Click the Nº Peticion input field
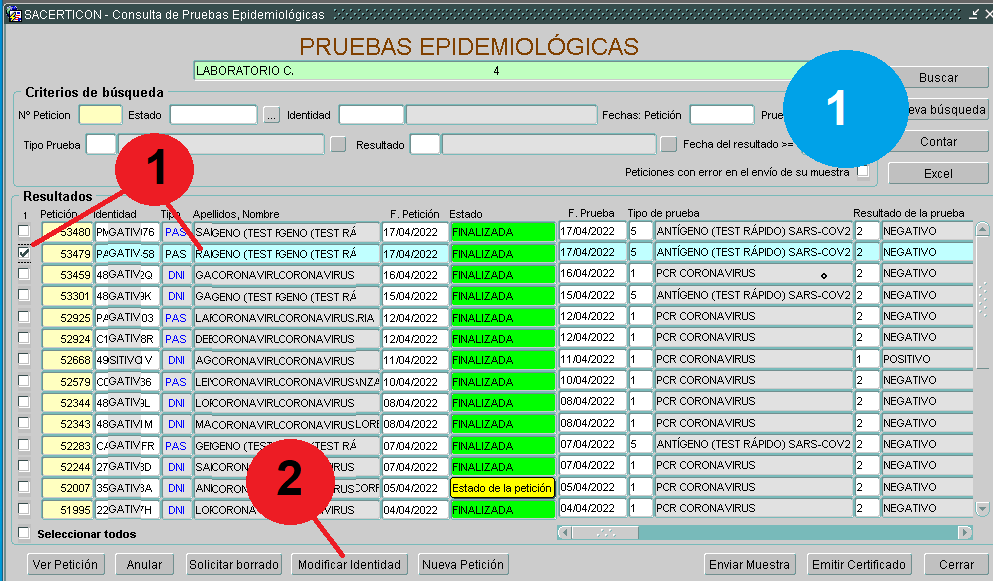Image resolution: width=993 pixels, height=581 pixels. pos(100,115)
